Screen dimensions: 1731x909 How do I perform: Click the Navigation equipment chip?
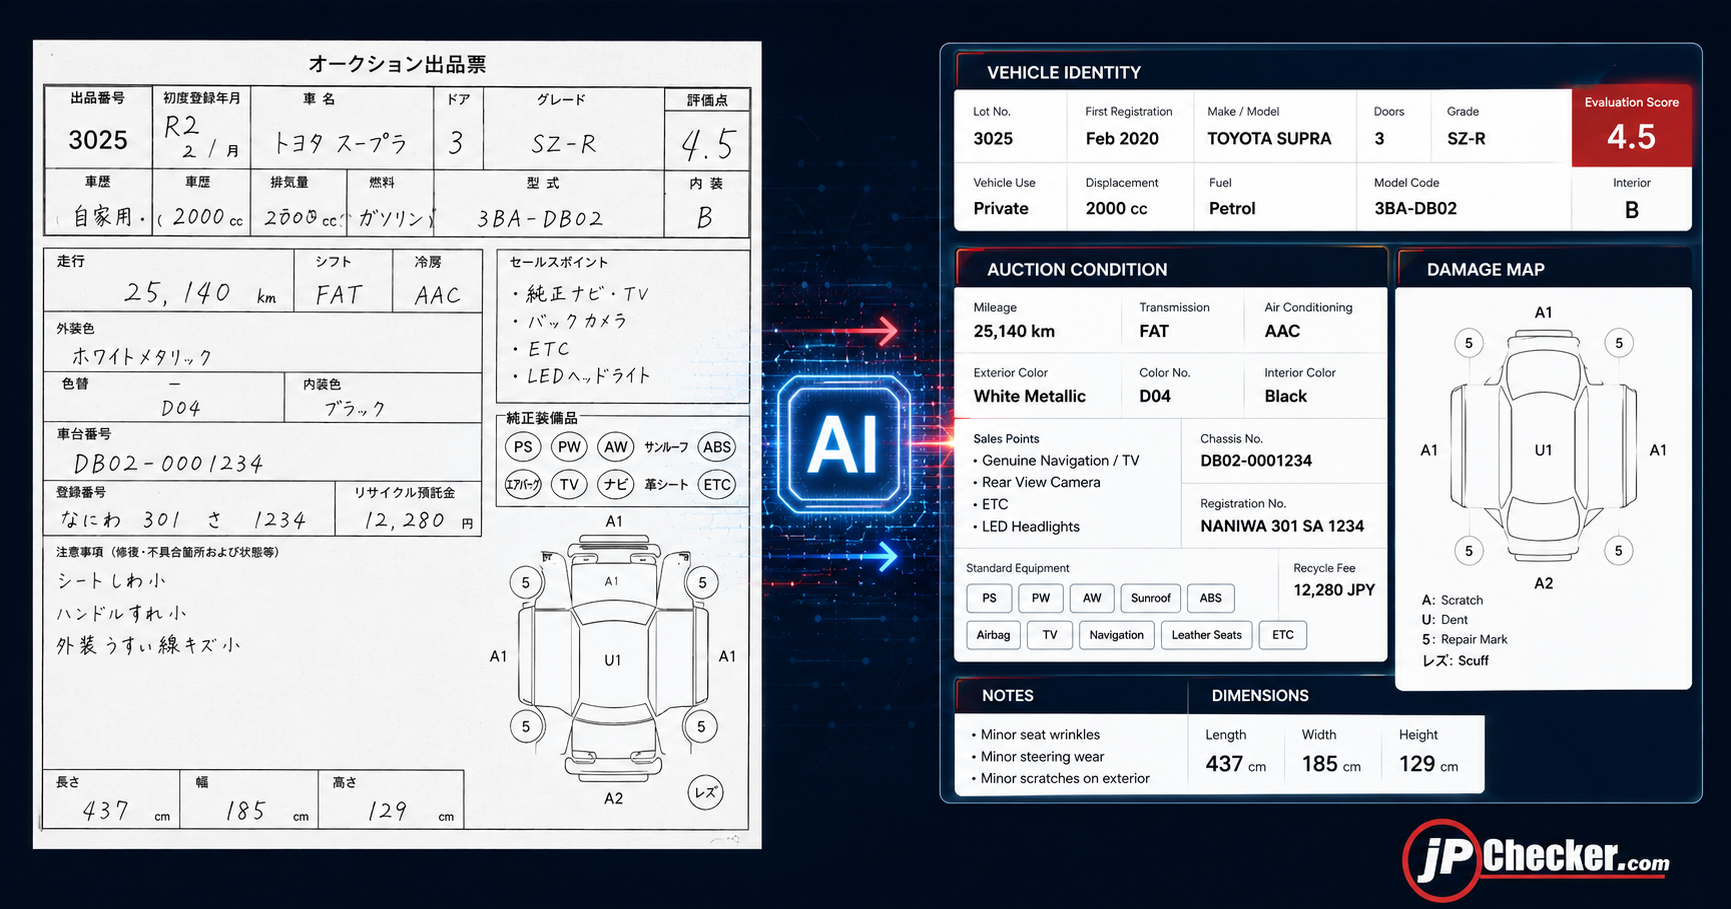1117,635
